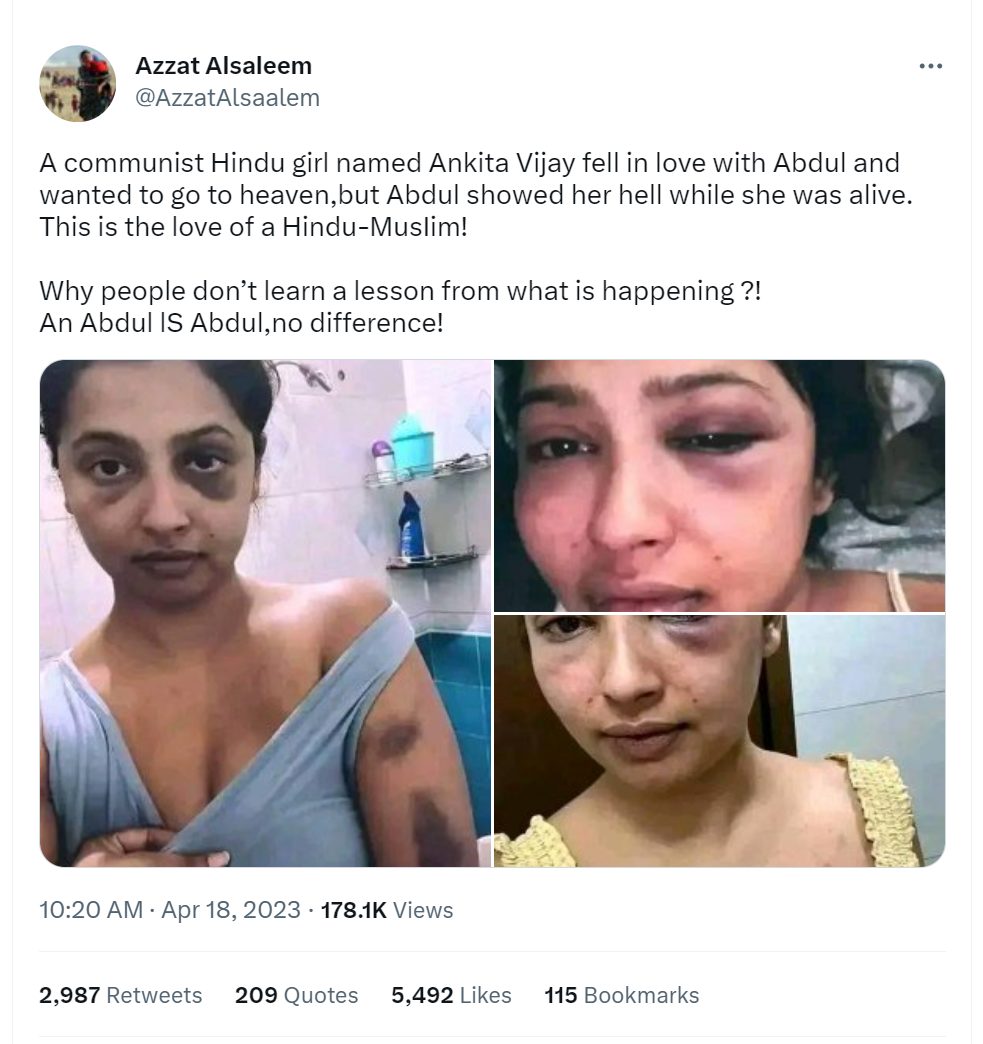Click the tweet's first paragraph text
983x1044 pixels.
coord(476,195)
